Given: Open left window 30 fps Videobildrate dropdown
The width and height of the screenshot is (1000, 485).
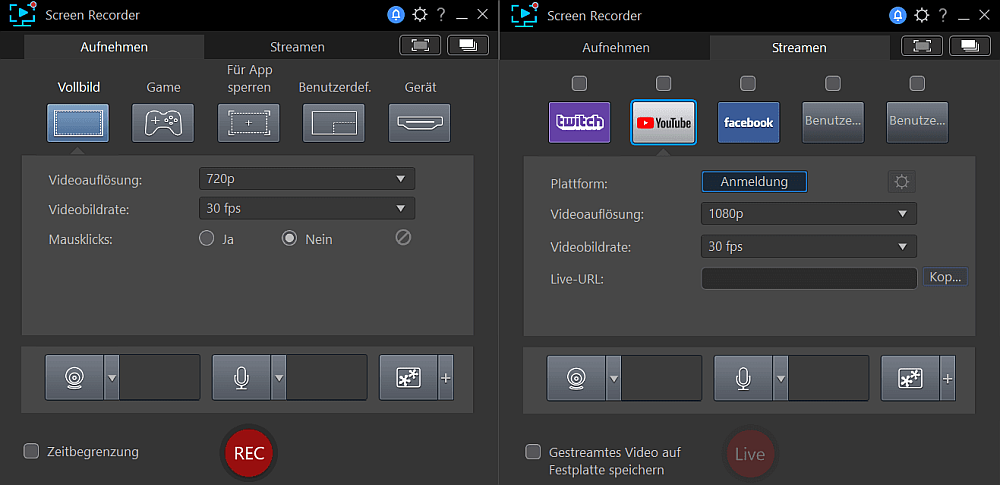Looking at the screenshot, I should pyautogui.click(x=307, y=208).
